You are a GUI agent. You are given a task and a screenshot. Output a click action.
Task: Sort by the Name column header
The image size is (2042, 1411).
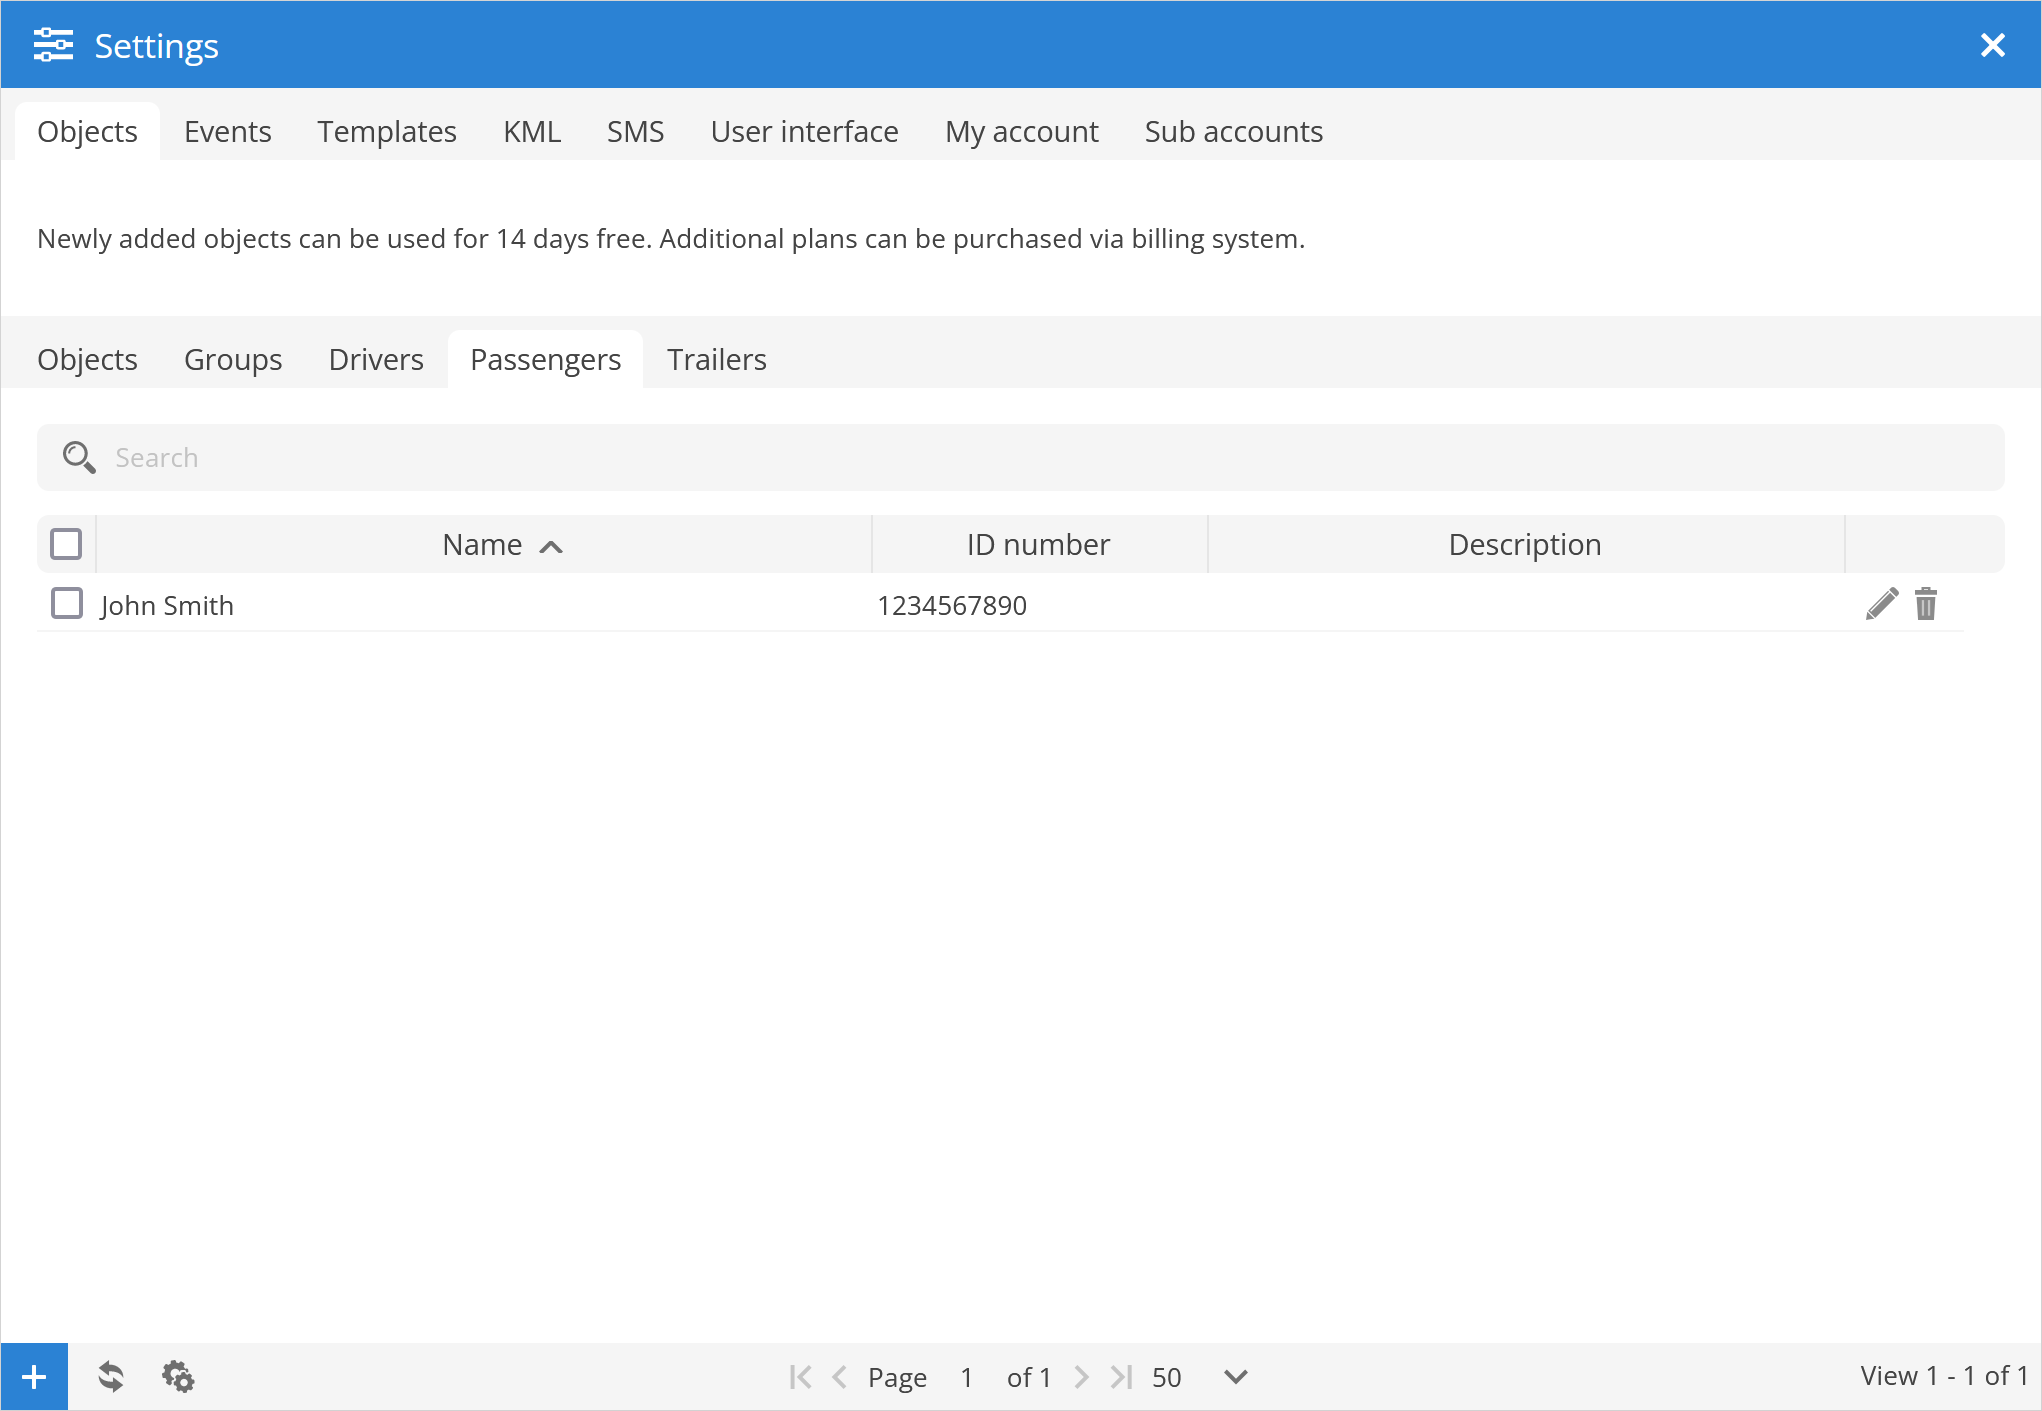[x=483, y=545]
